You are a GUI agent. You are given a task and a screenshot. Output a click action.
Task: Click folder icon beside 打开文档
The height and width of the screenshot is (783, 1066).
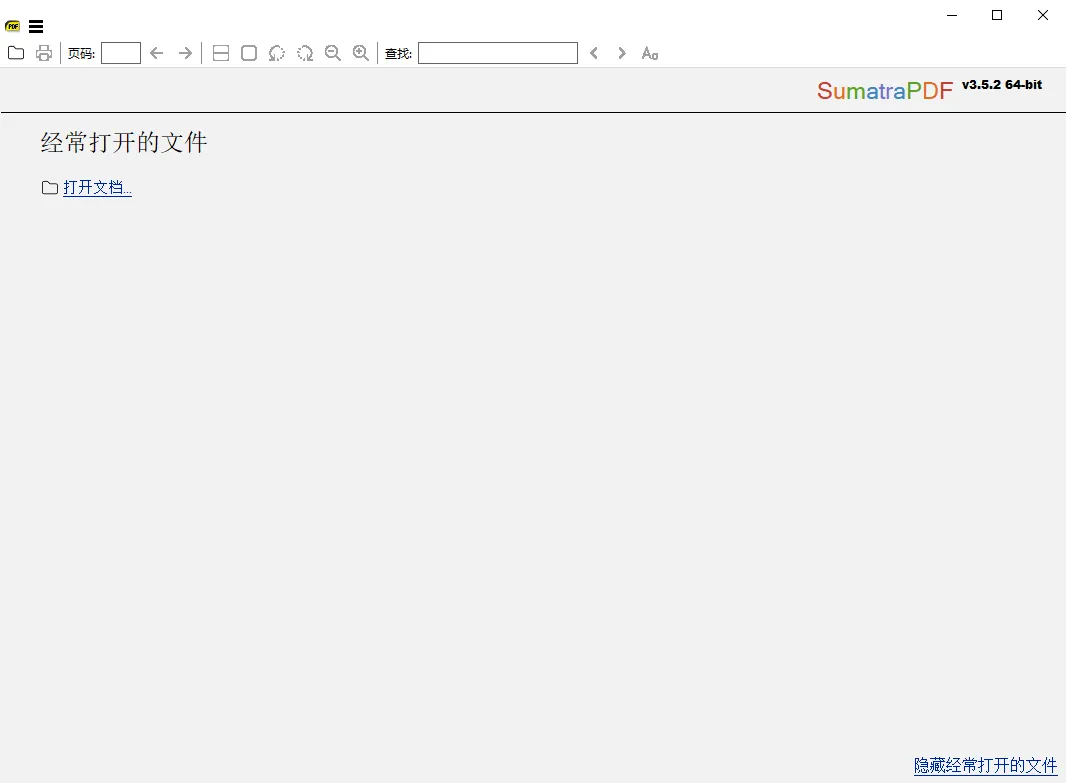point(50,188)
